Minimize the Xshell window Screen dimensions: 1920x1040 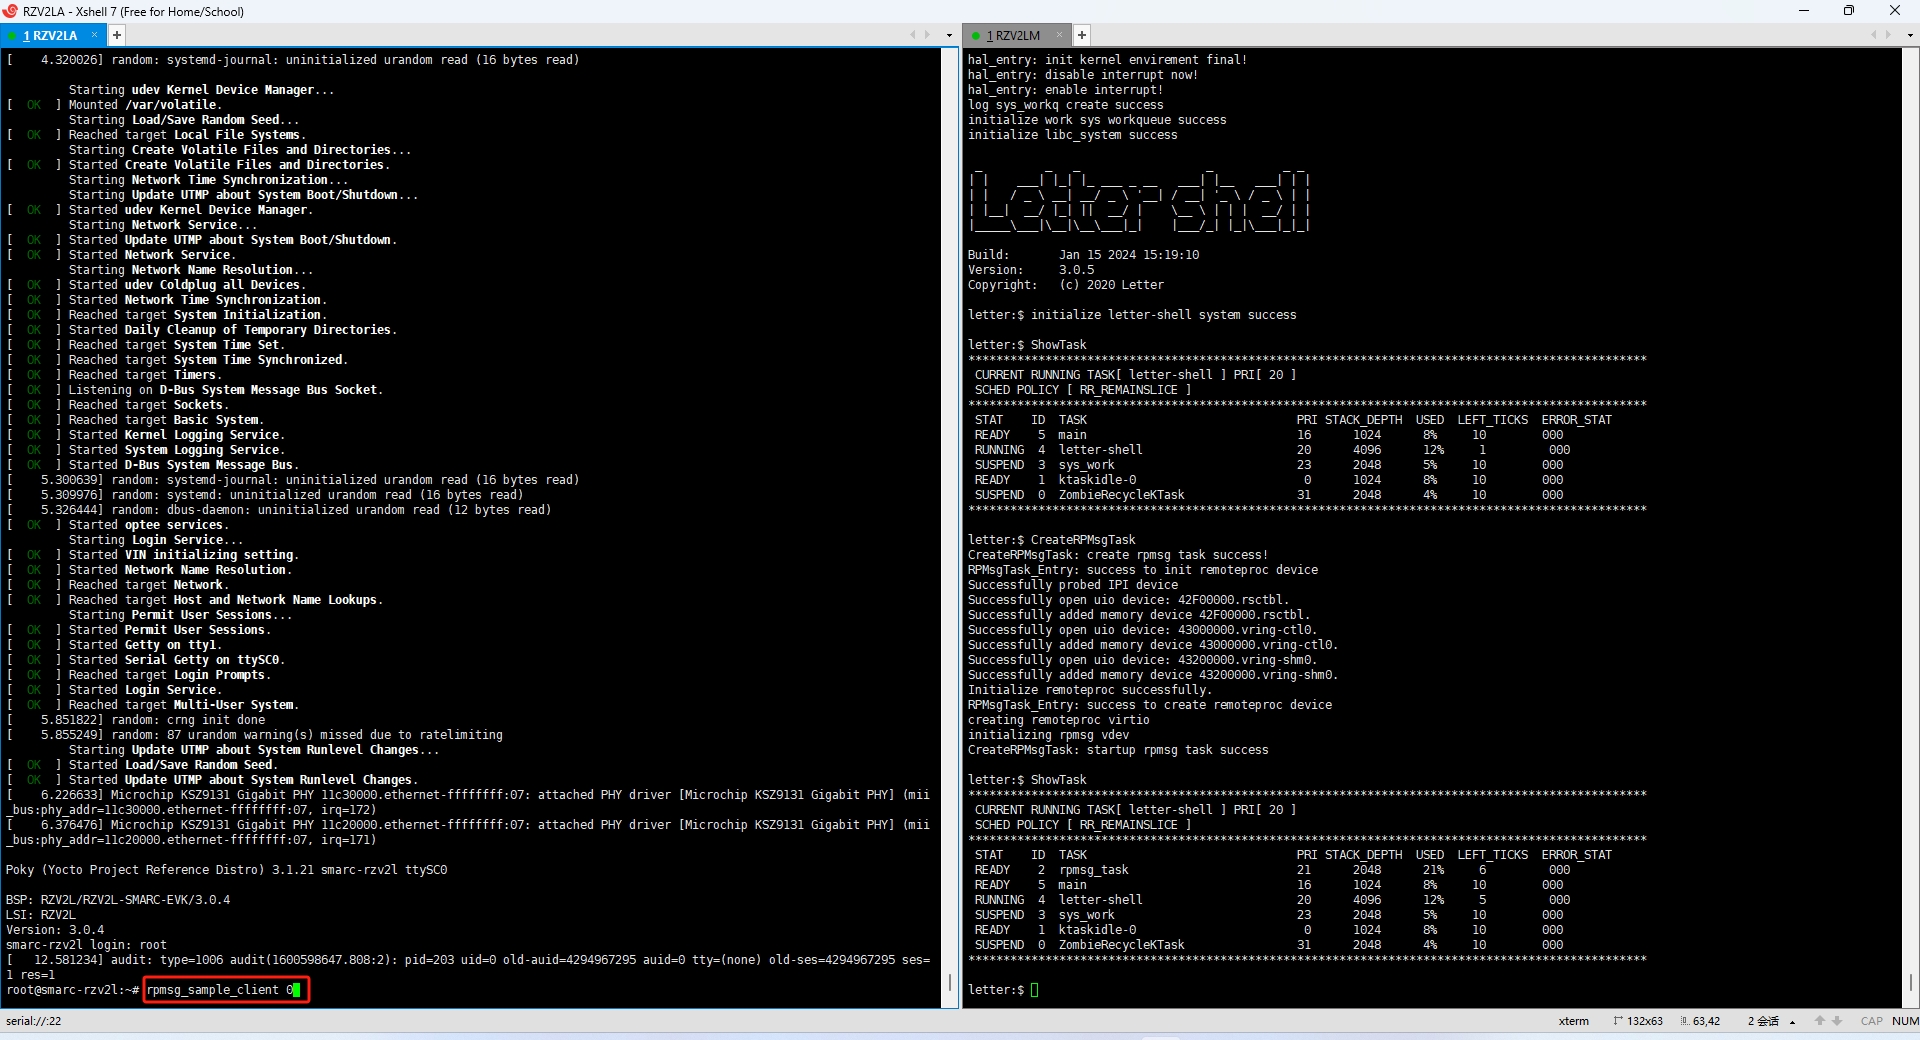click(x=1804, y=11)
